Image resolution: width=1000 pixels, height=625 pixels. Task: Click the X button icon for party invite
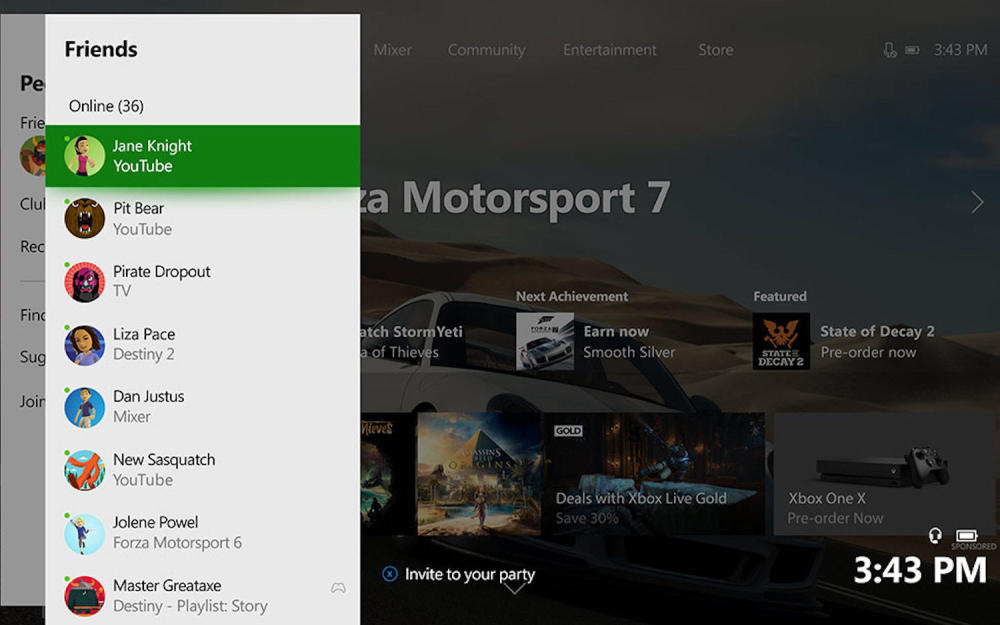390,574
